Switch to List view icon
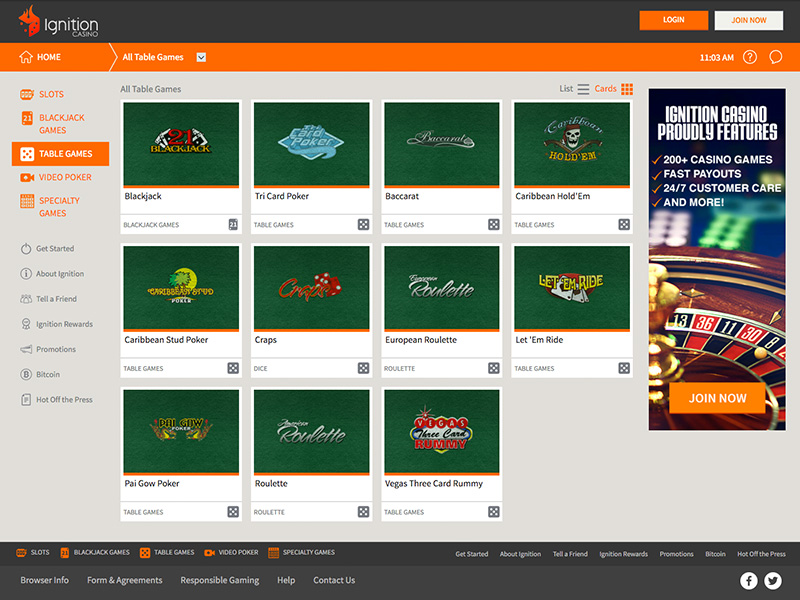This screenshot has height=600, width=800. [x=583, y=89]
